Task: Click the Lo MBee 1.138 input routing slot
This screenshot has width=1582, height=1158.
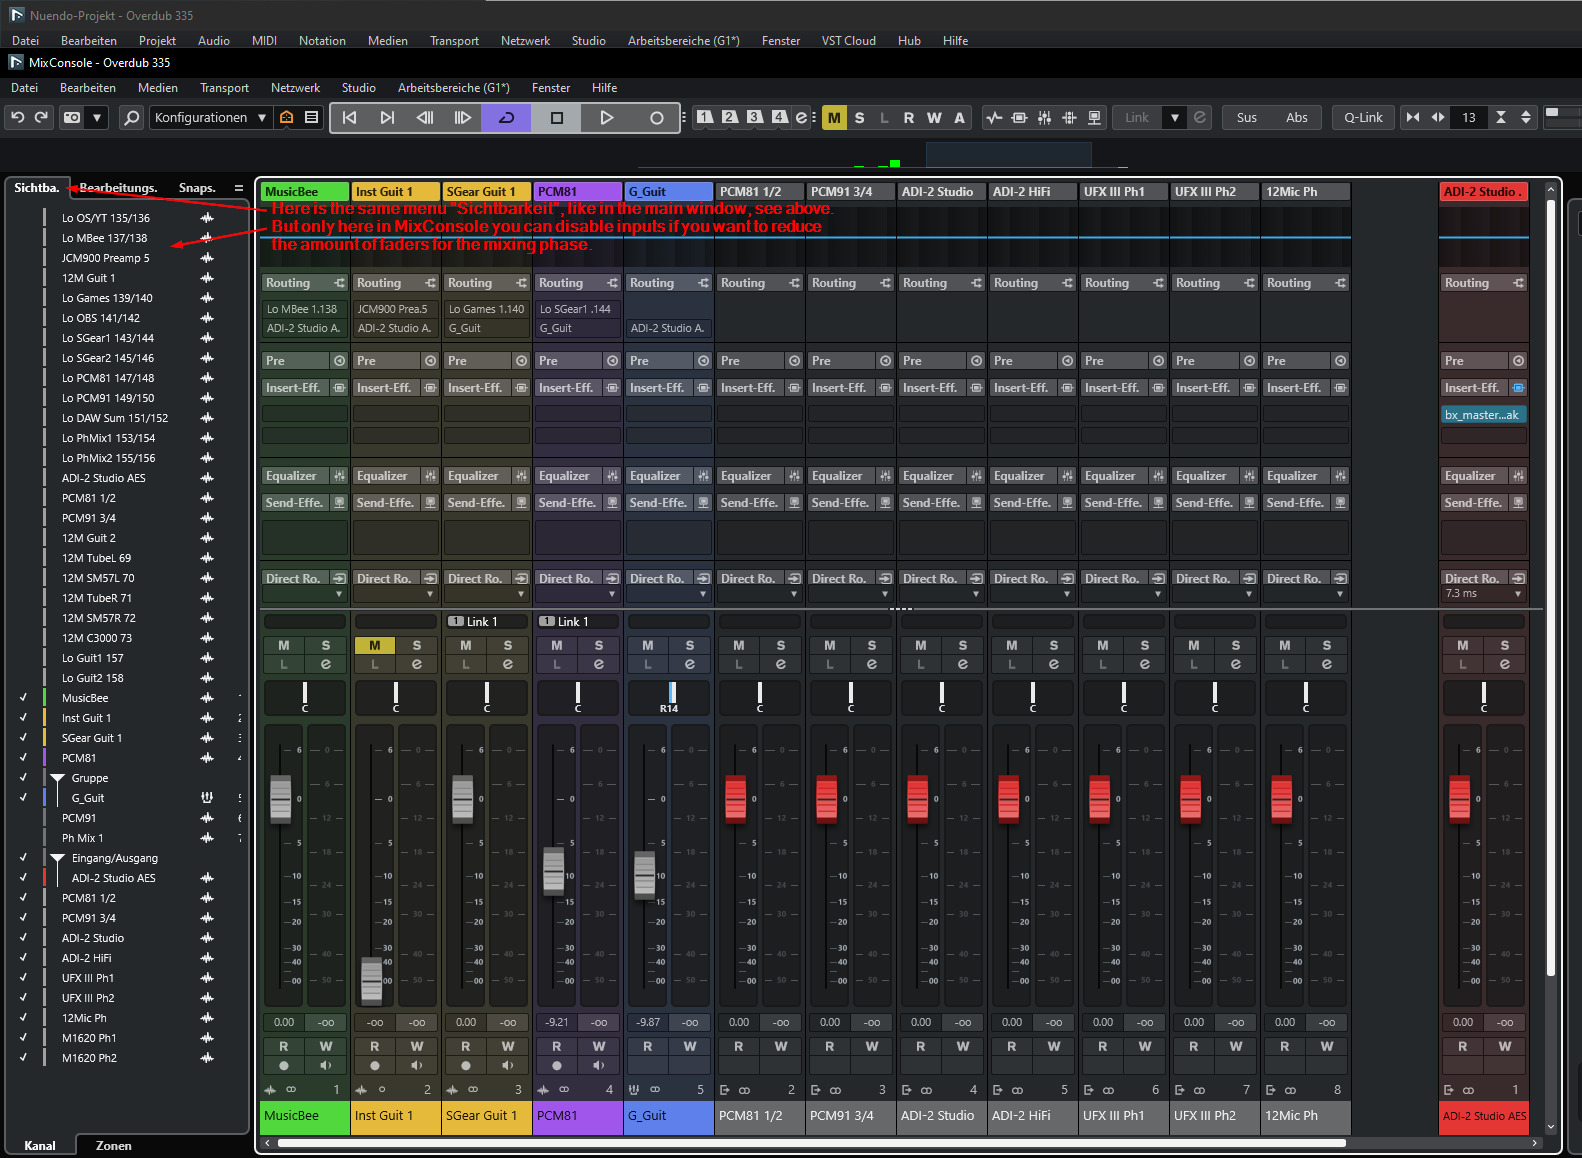Action: click(x=304, y=309)
